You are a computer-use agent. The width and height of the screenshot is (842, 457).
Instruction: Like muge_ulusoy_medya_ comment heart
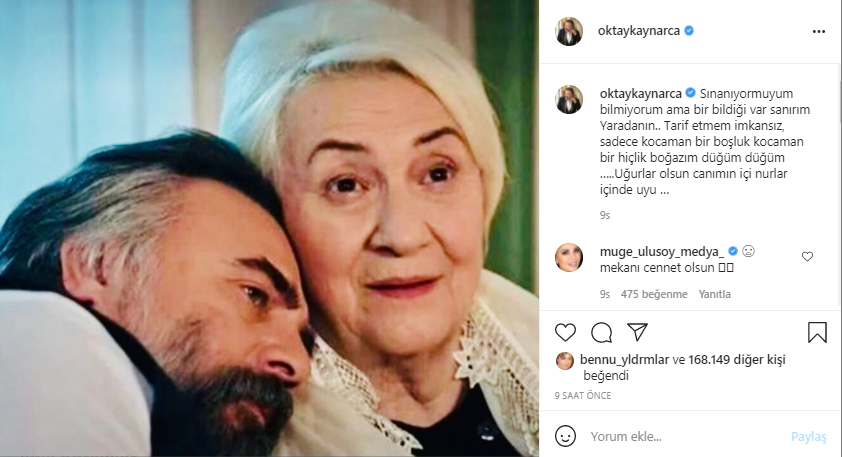pyautogui.click(x=808, y=257)
